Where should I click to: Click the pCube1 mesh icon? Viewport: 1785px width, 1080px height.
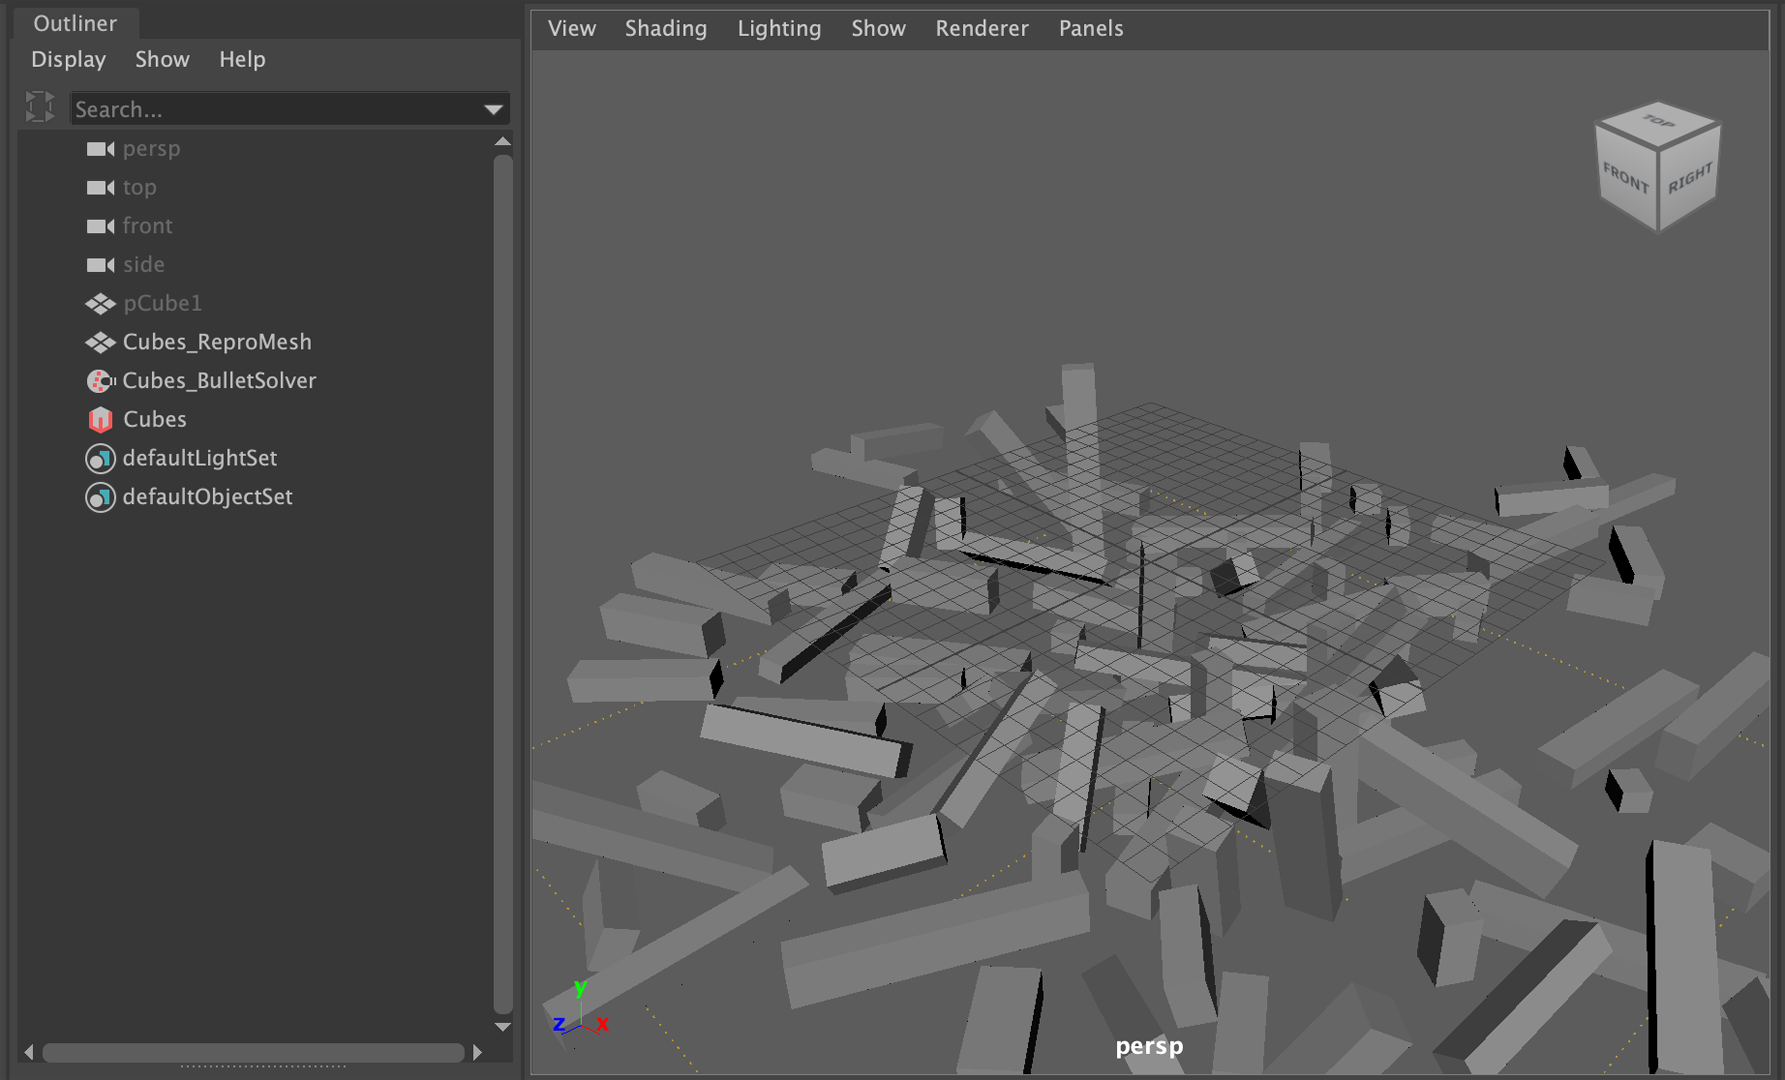coord(100,304)
